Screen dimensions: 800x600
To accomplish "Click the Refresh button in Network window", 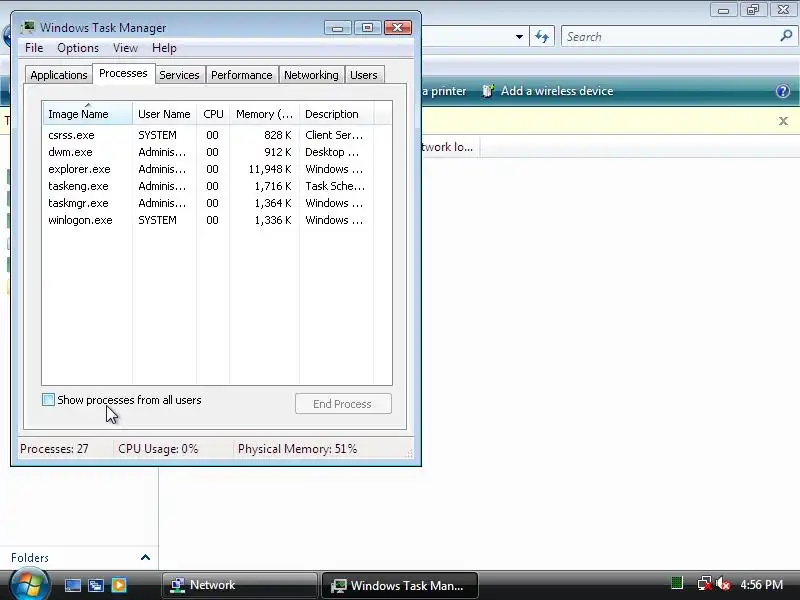I will (542, 37).
